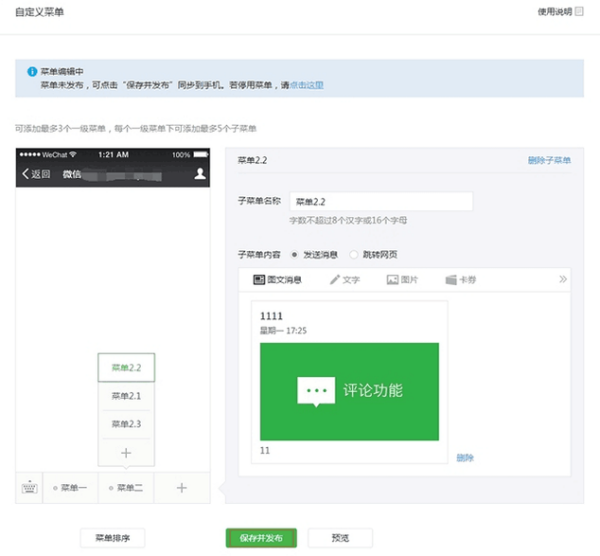Select the 跳转网页 radio option

pyautogui.click(x=355, y=254)
